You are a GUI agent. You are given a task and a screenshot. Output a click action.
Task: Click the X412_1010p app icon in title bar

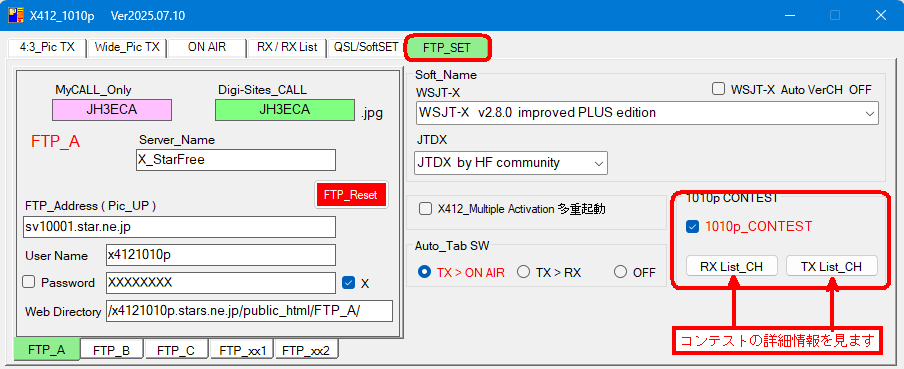coord(16,16)
